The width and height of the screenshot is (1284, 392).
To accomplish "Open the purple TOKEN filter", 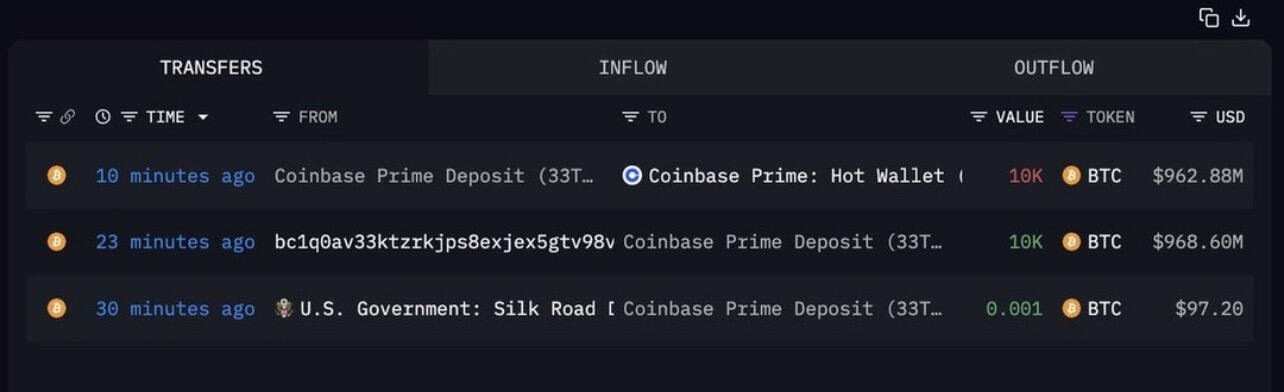I will (x=1069, y=117).
